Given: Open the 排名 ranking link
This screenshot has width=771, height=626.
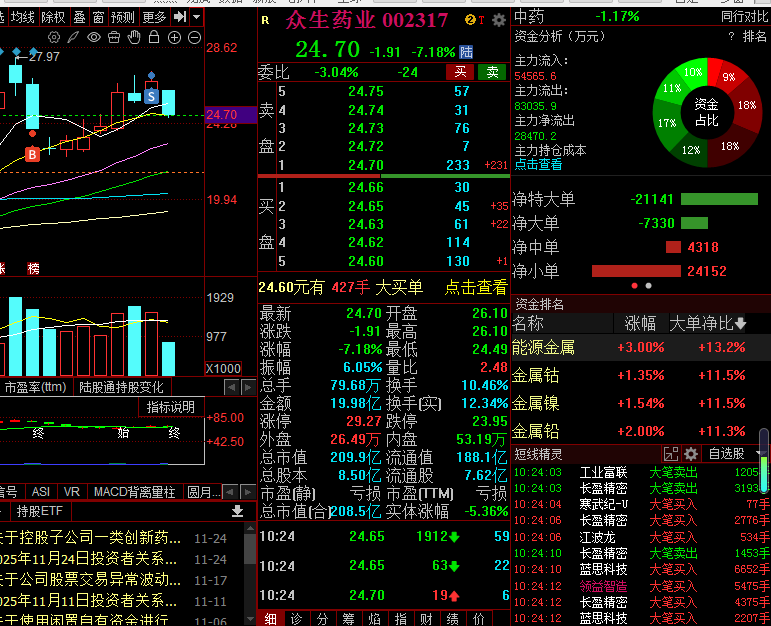Looking at the screenshot, I should coord(754,36).
